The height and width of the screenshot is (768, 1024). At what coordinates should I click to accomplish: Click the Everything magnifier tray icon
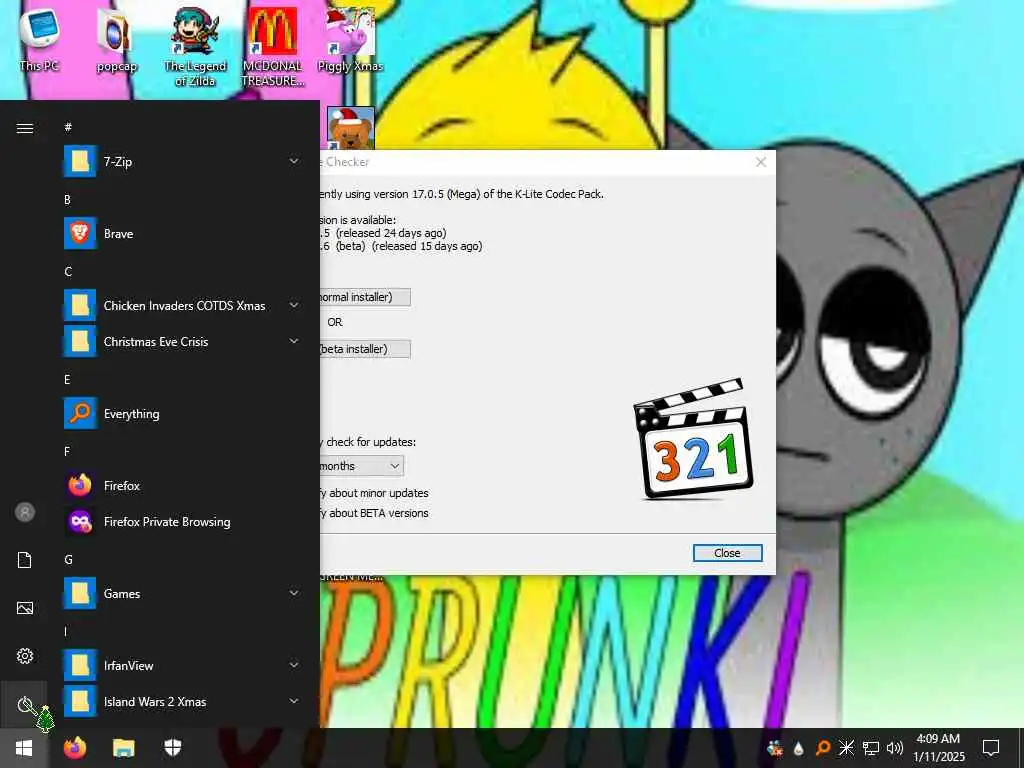point(822,748)
